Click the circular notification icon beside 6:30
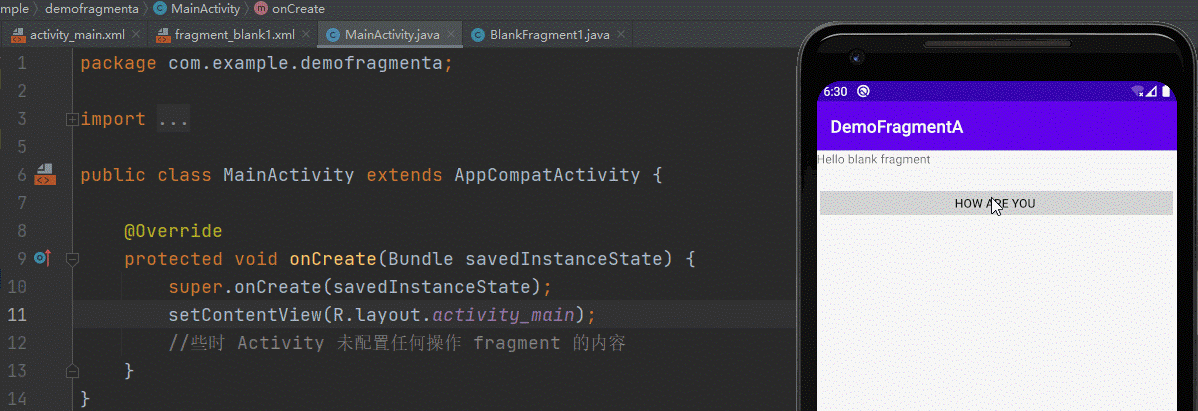 tap(863, 92)
